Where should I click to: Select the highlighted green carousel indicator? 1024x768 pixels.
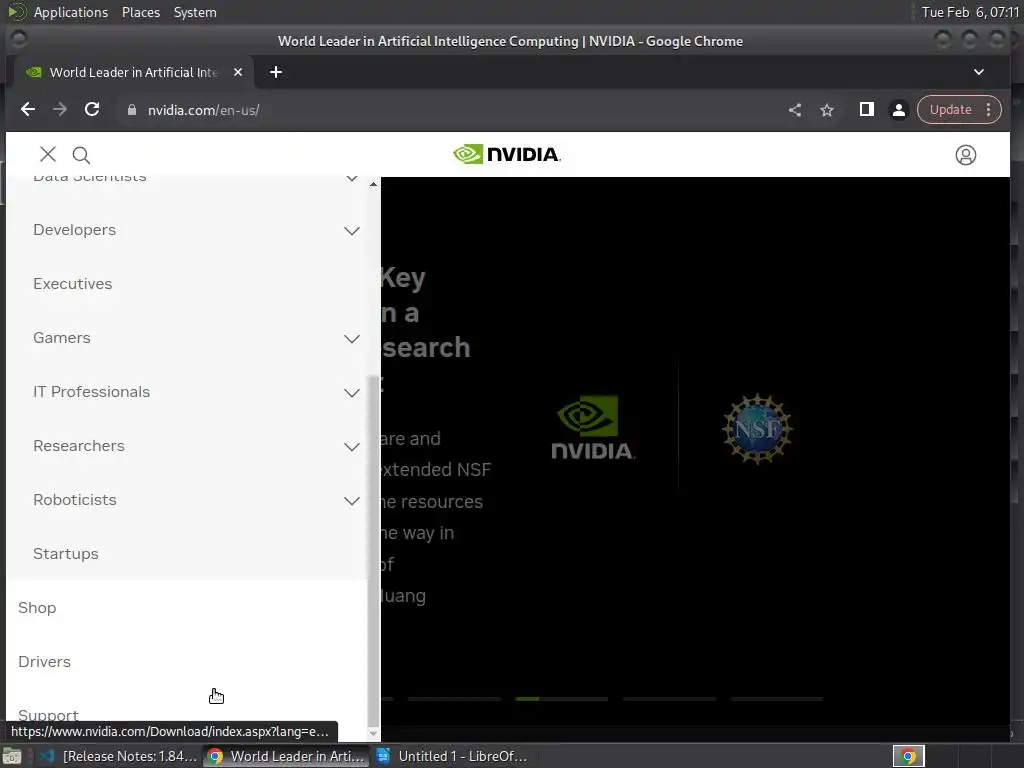tap(562, 699)
